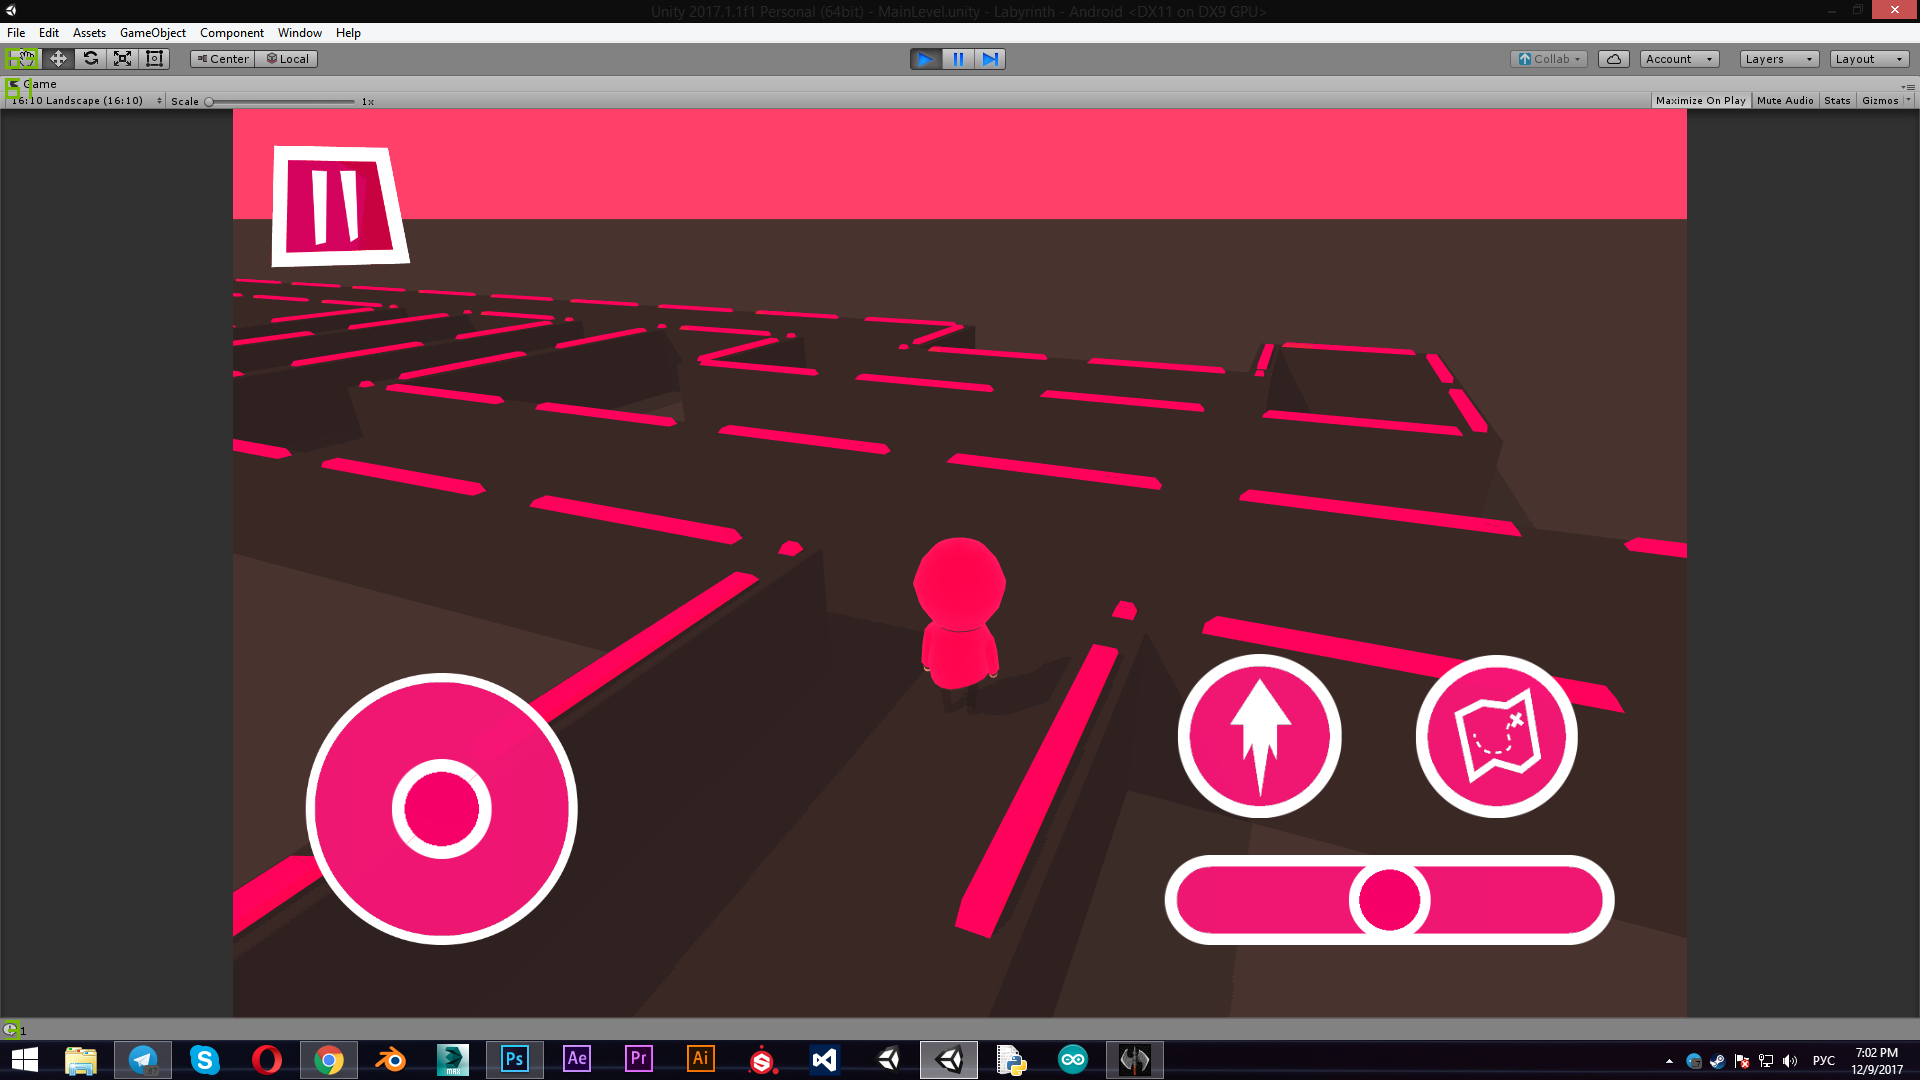Click the Game view Scale slider
1920x1080 pixels.
click(280, 102)
